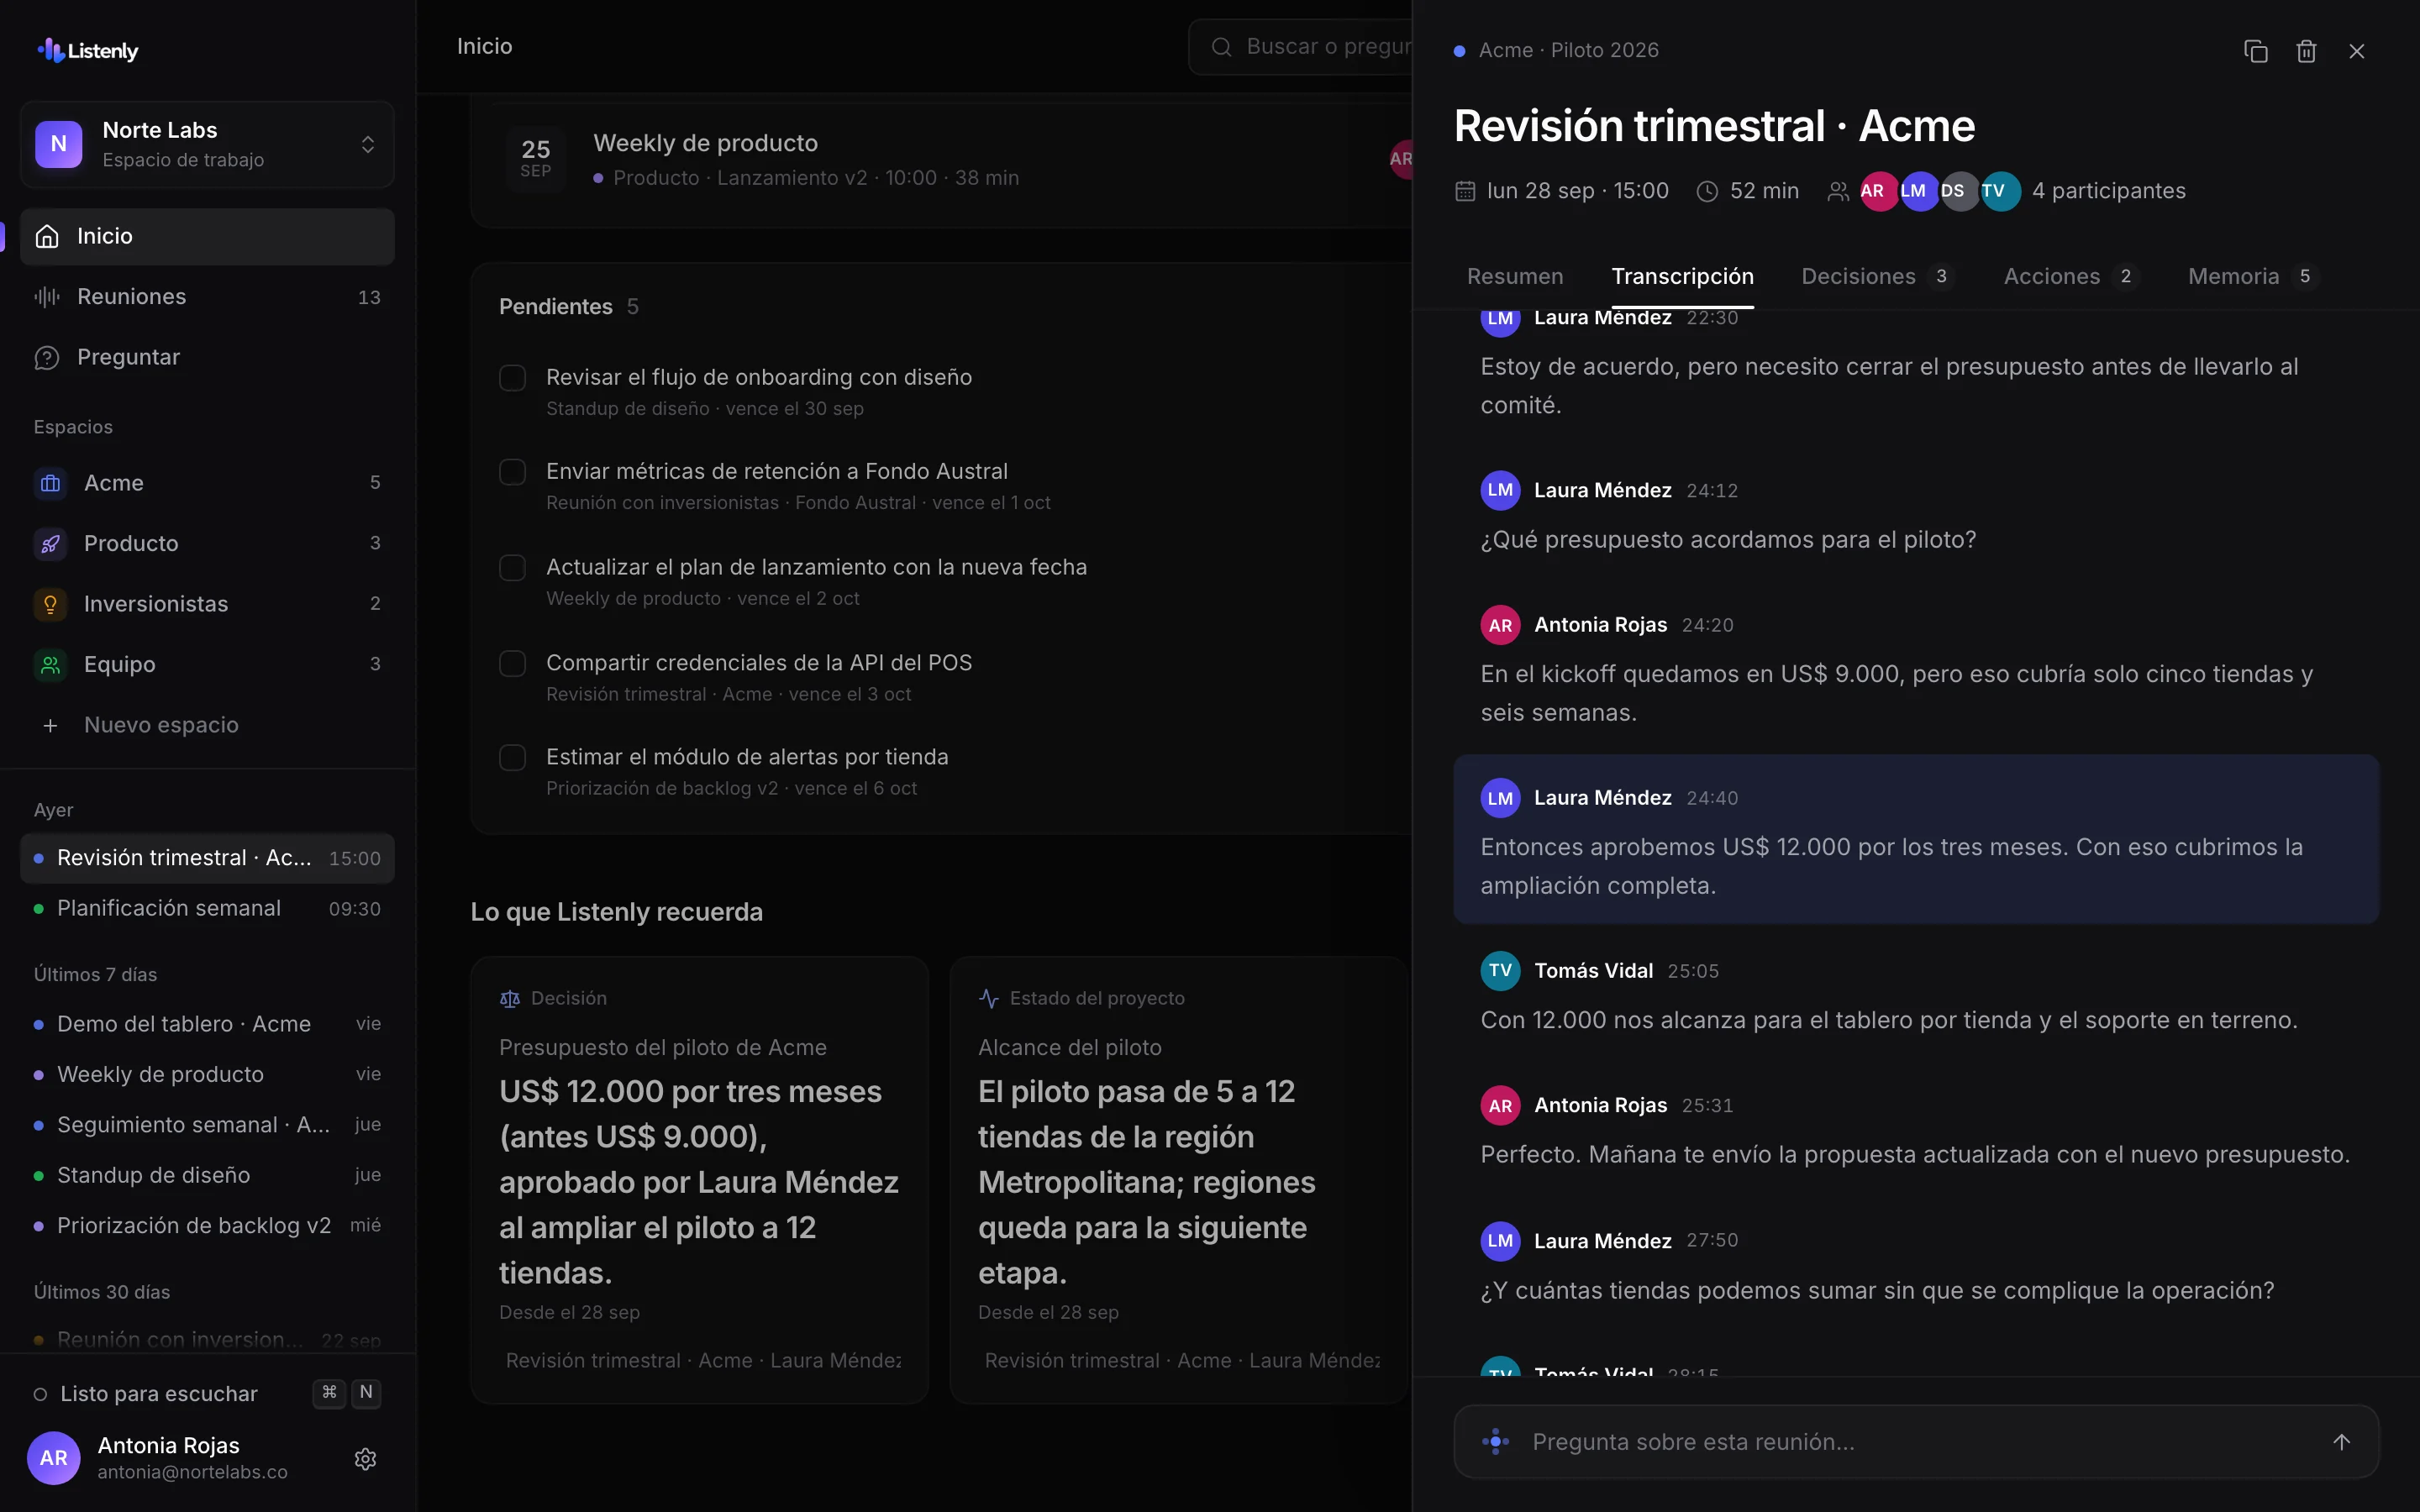
Task: Open the 'Presupuesto del piloto de Acme' card
Action: click(x=699, y=1180)
